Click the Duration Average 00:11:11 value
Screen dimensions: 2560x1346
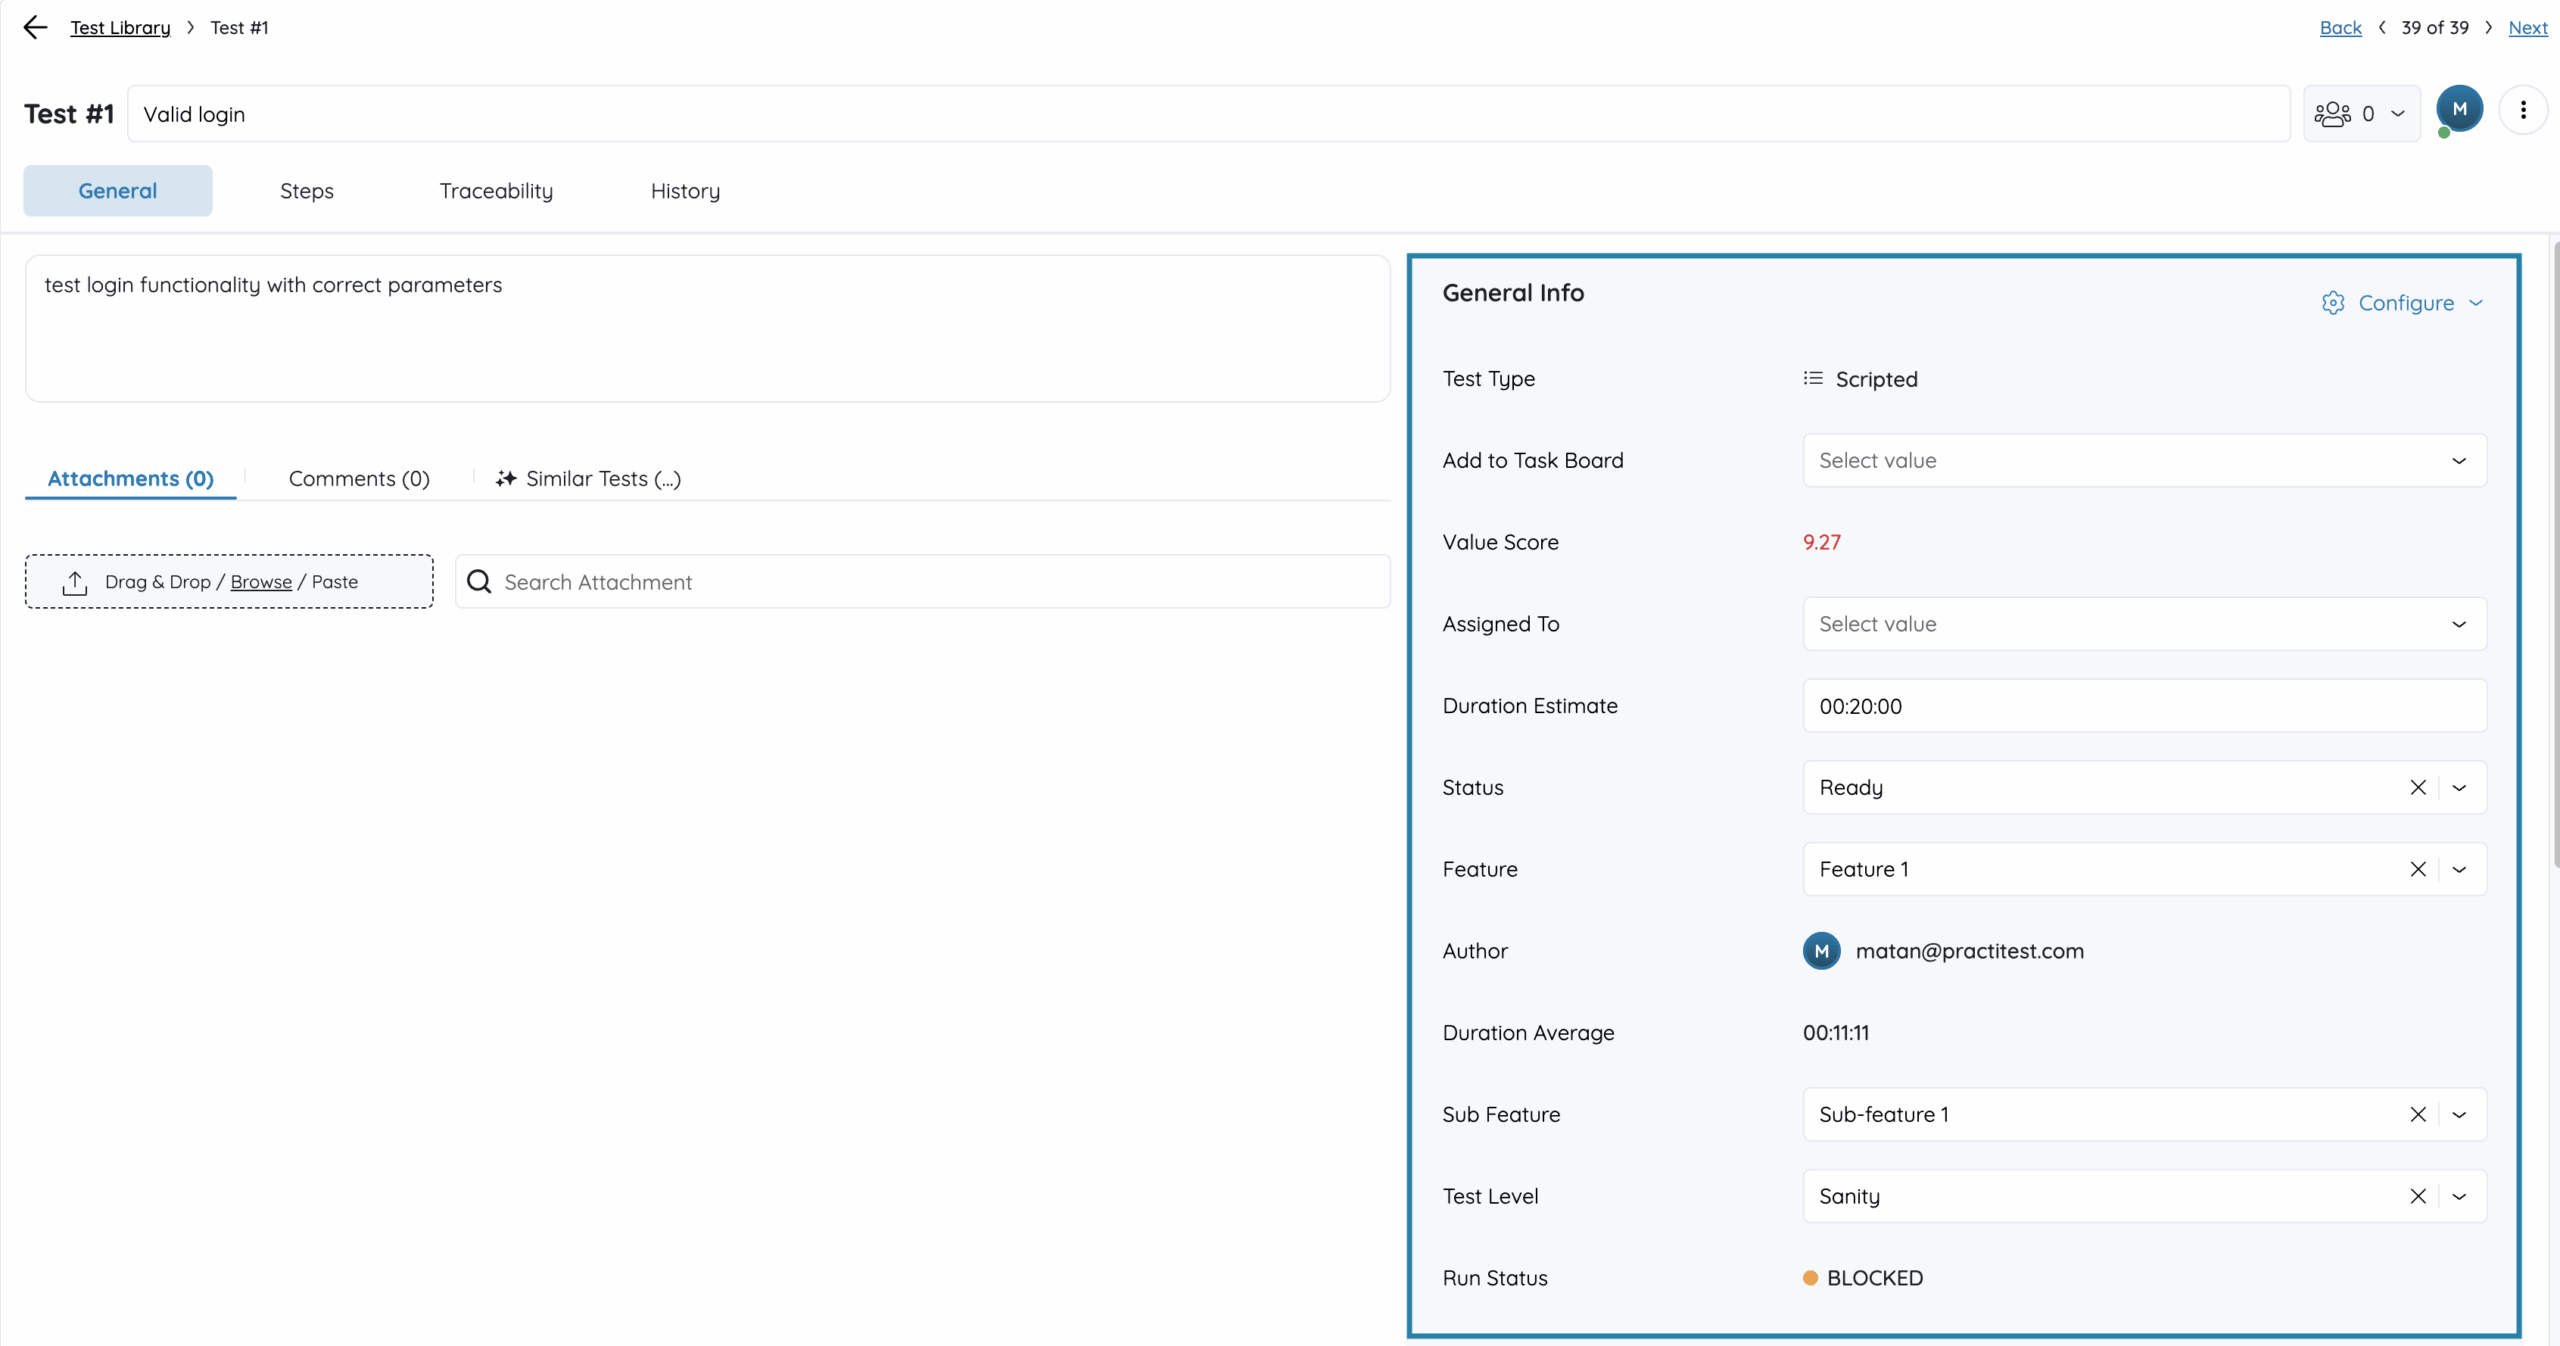(x=1836, y=1033)
